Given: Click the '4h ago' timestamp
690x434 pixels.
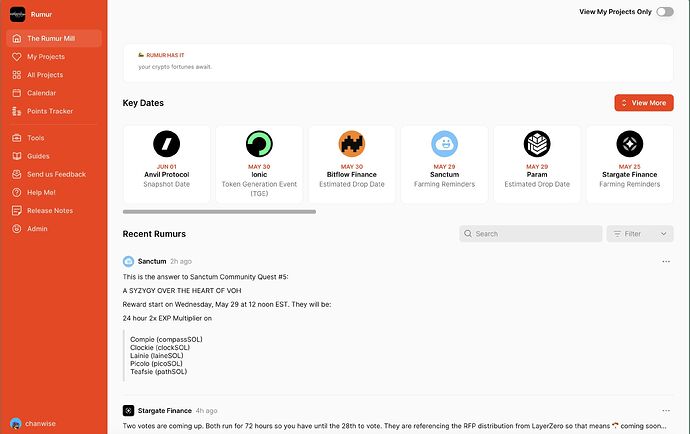Looking at the screenshot, I should pos(206,411).
